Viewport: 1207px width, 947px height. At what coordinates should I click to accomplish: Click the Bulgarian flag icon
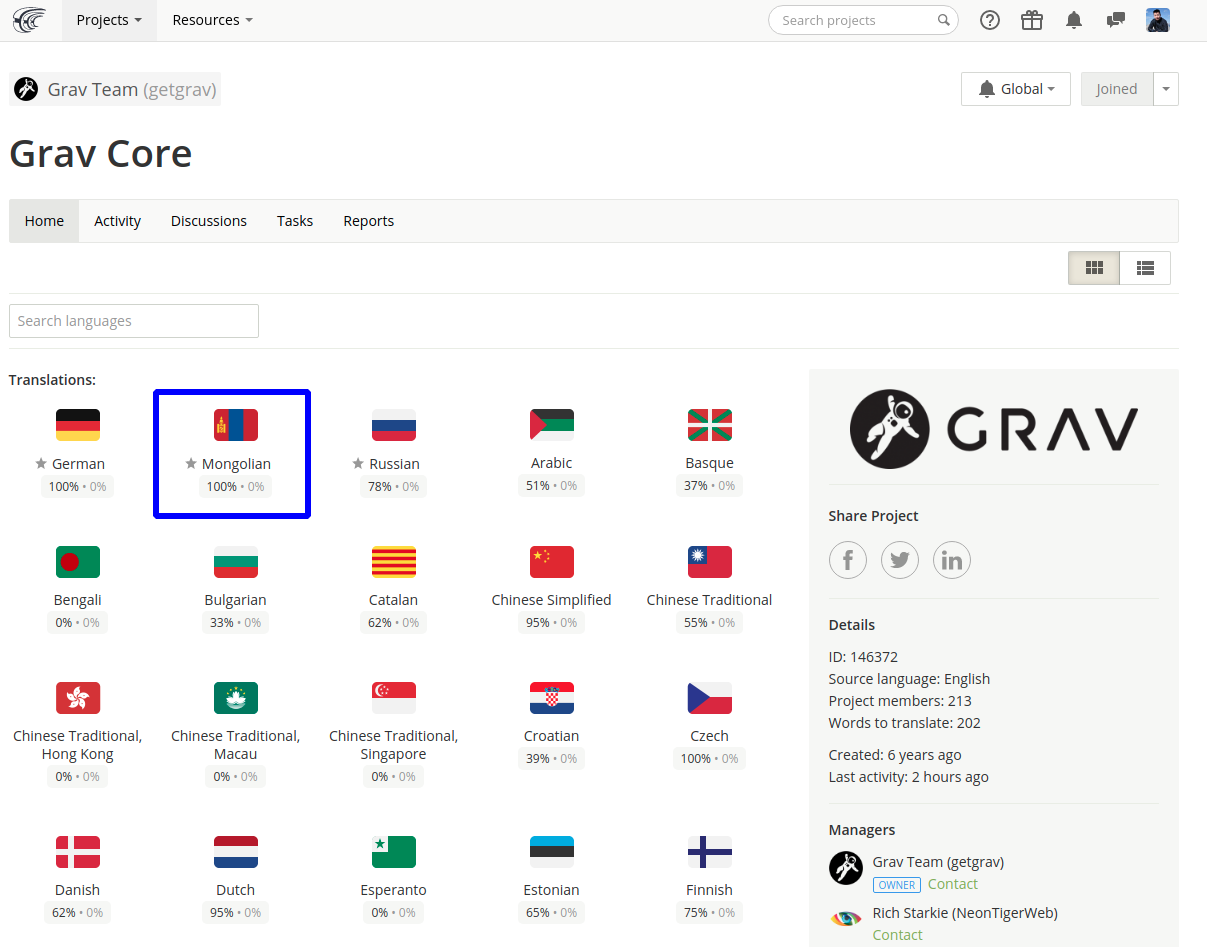(x=236, y=562)
